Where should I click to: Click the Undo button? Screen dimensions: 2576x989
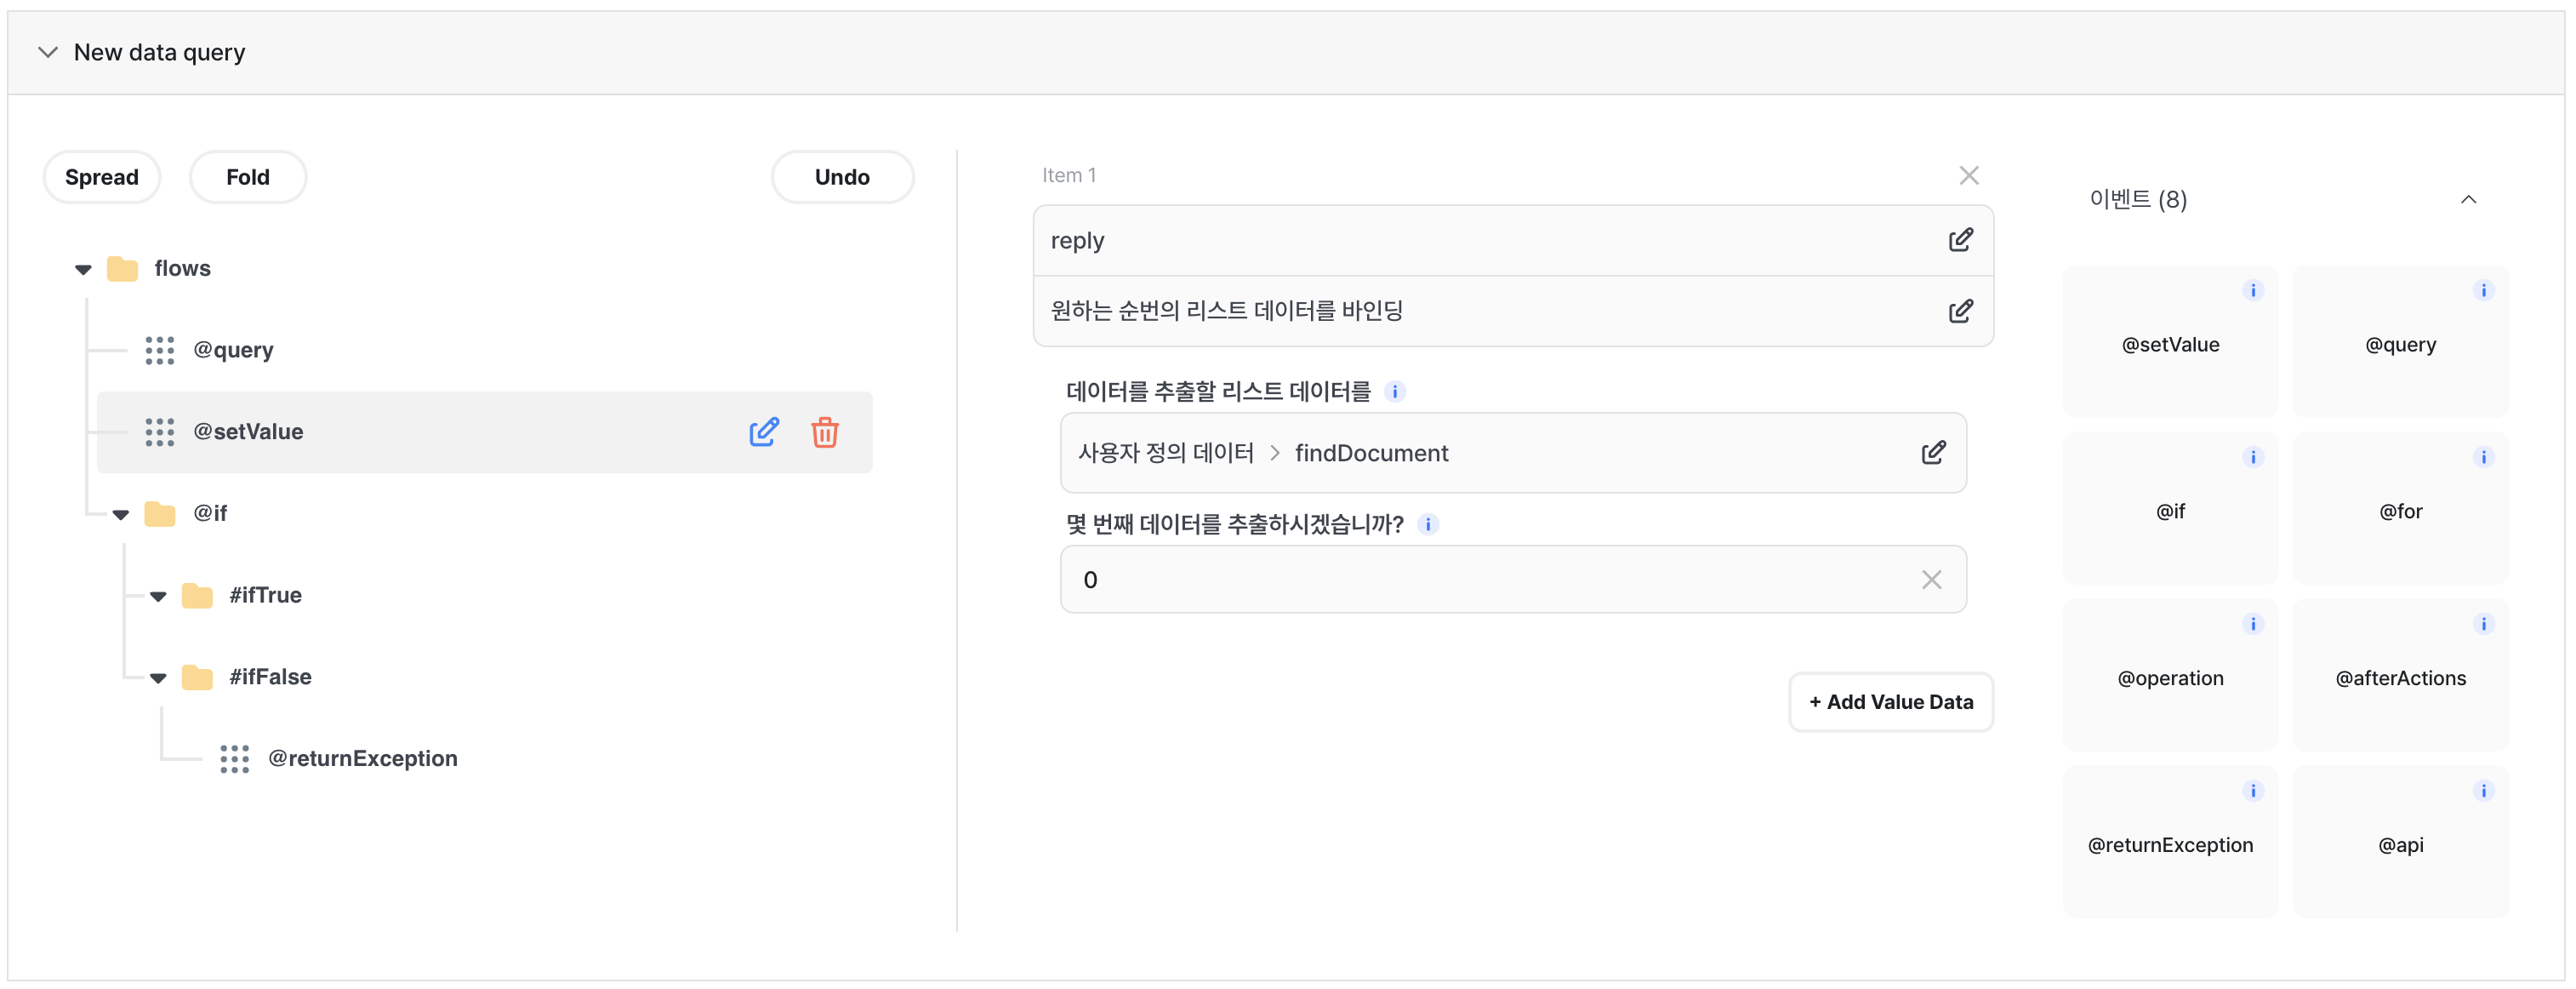841,177
